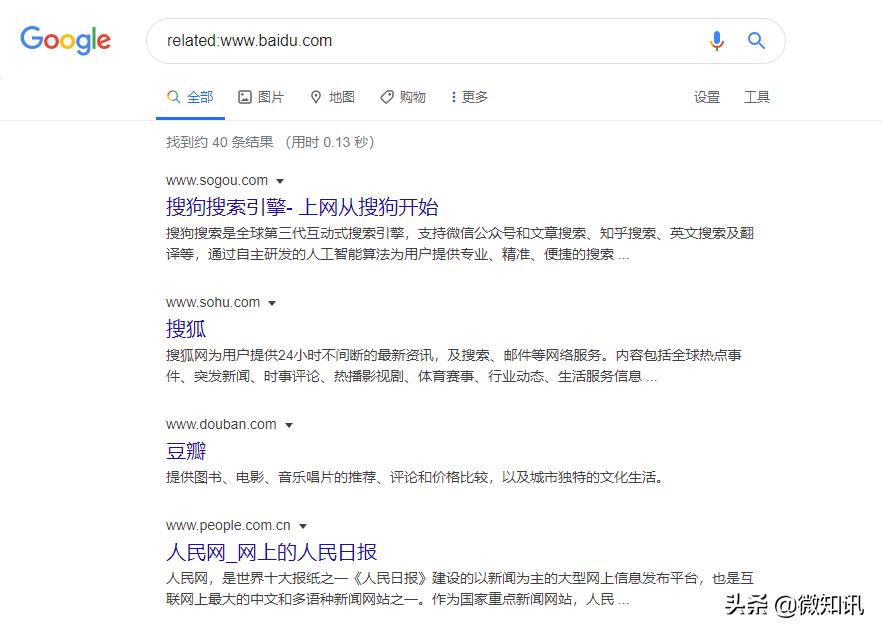The image size is (882, 634).
Task: Open the 工具 (Tools) menu
Action: [x=757, y=97]
